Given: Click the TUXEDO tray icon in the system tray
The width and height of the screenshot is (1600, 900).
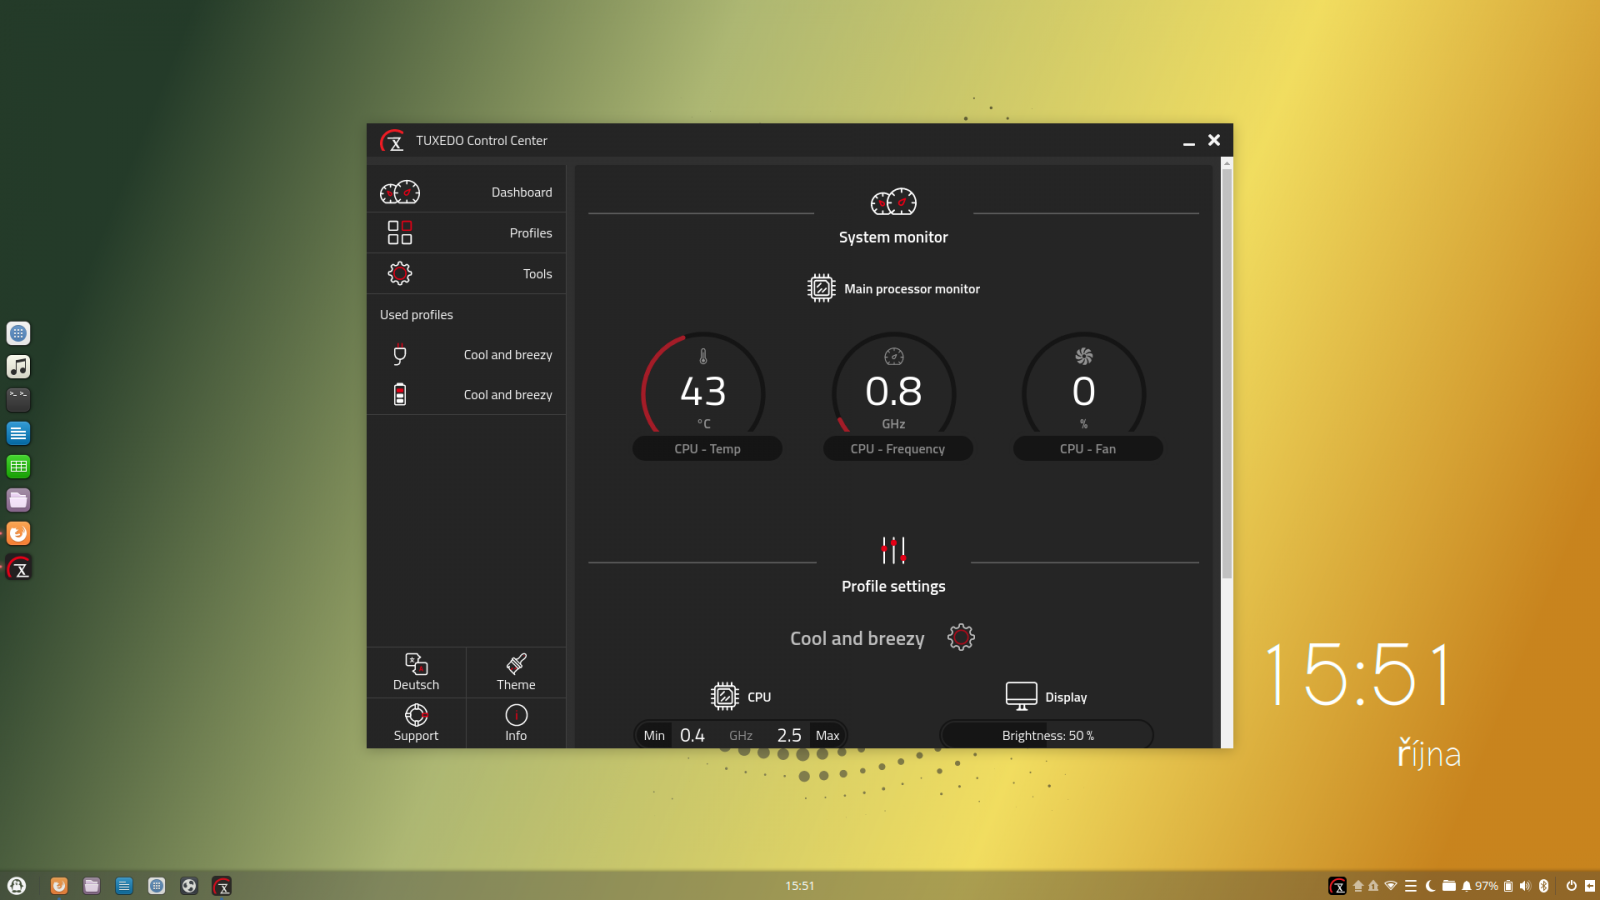Looking at the screenshot, I should pos(1337,885).
